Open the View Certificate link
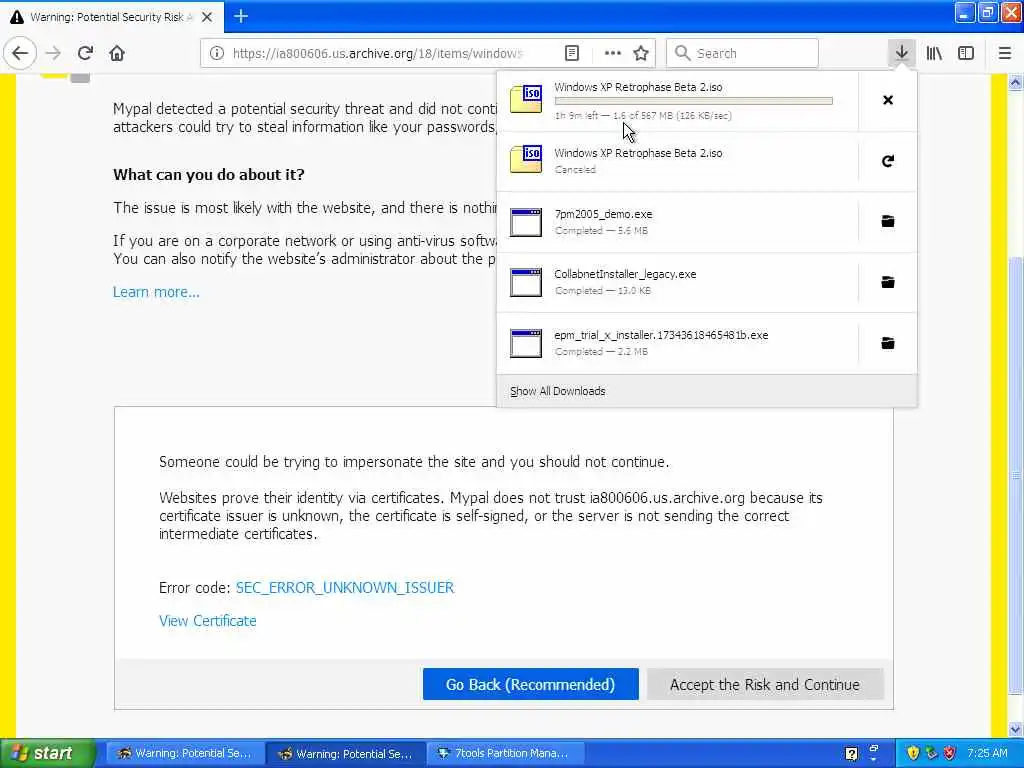Viewport: 1024px width, 768px height. pyautogui.click(x=208, y=620)
